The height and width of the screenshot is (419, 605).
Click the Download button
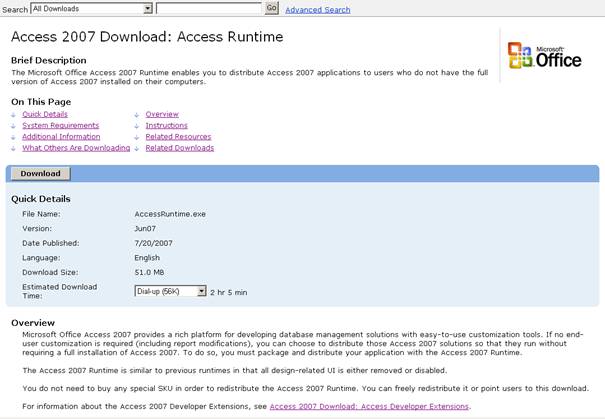point(41,174)
